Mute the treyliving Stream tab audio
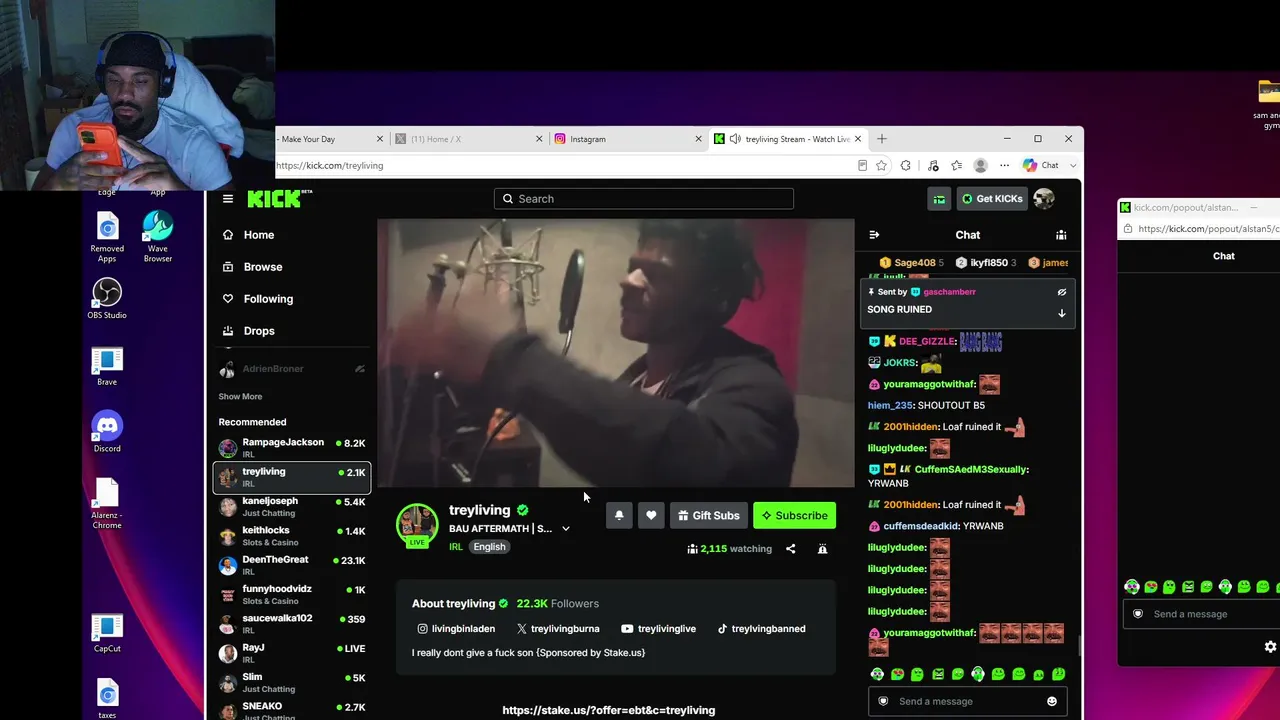 pyautogui.click(x=735, y=139)
